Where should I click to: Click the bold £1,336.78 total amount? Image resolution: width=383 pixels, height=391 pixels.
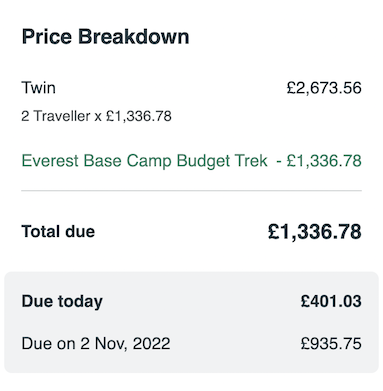[315, 232]
